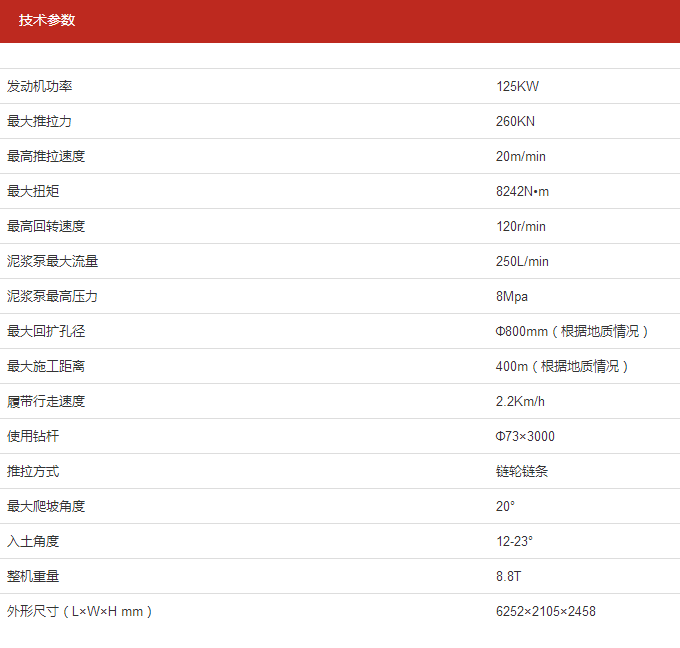Select the 260KN value cell
680x648 pixels.
516,121
